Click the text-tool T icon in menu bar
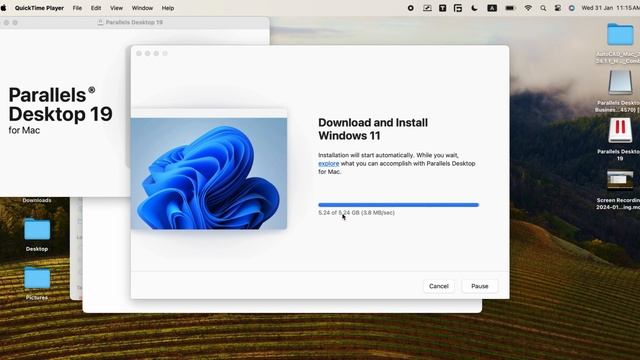 click(x=442, y=8)
